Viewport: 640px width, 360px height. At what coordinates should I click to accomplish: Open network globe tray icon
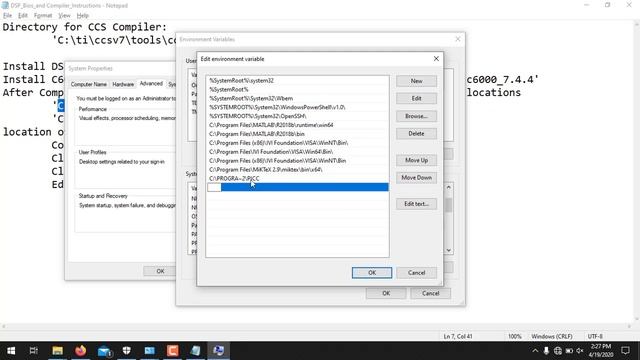tap(558, 351)
